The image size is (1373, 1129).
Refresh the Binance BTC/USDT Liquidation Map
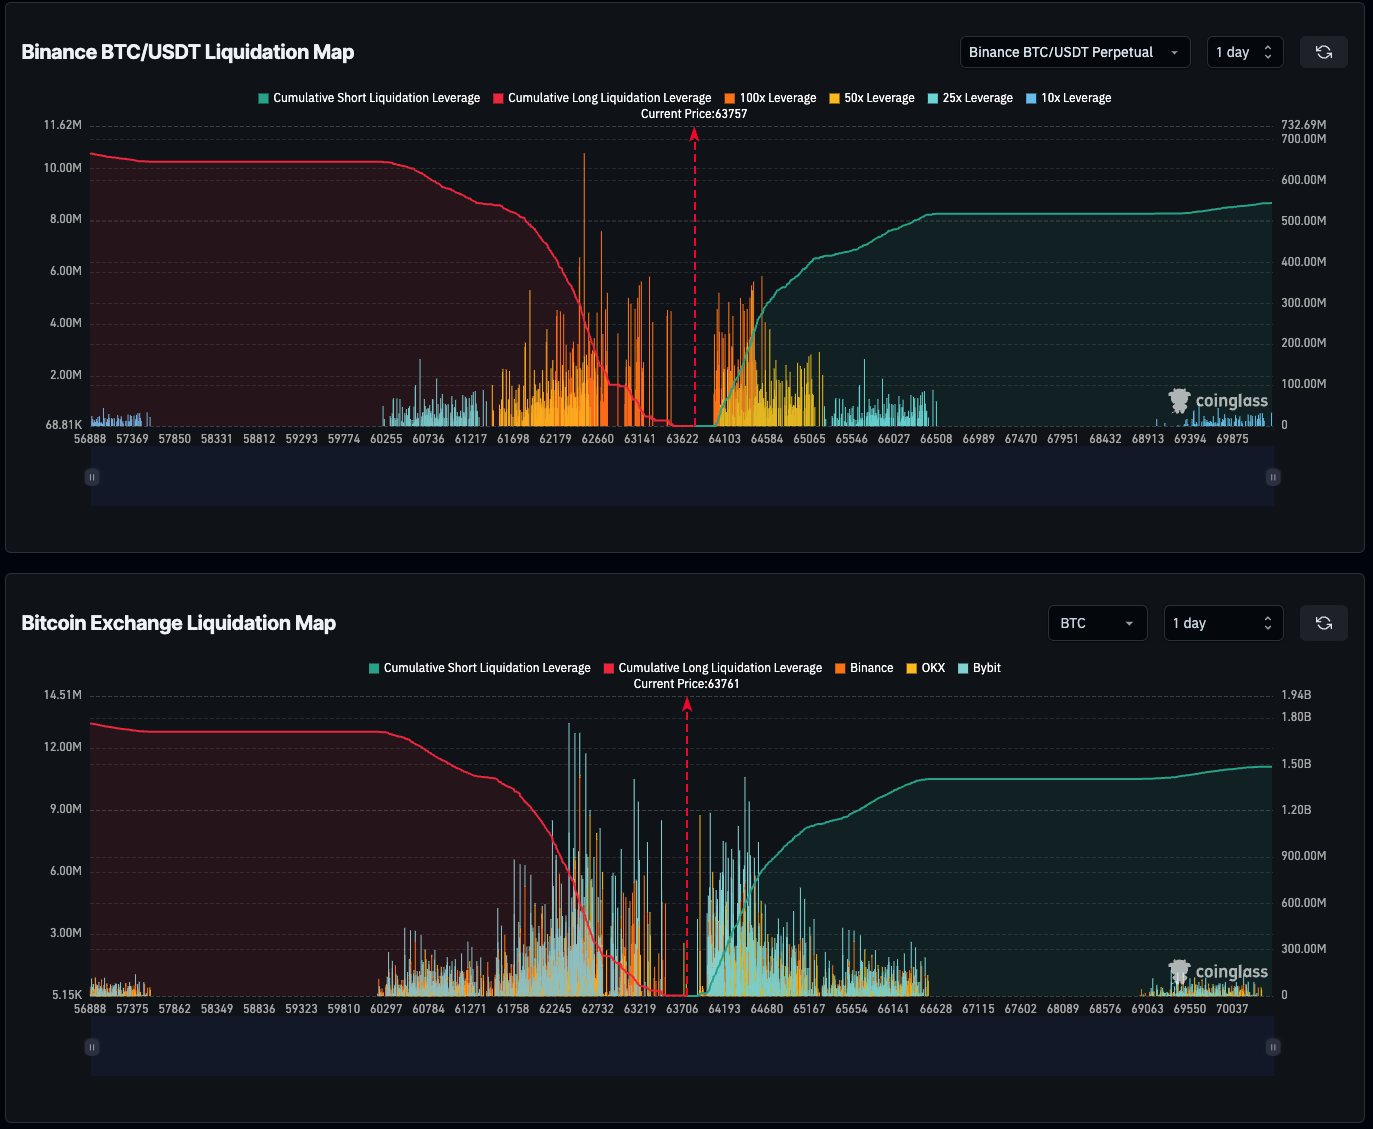click(1323, 52)
